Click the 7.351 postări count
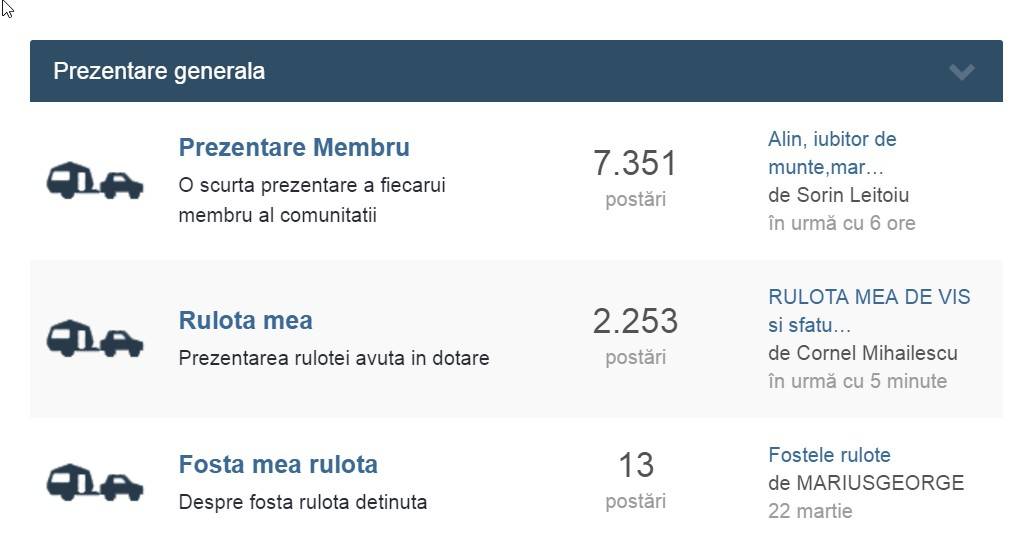Viewport: 1027px width, 545px height. (x=635, y=163)
